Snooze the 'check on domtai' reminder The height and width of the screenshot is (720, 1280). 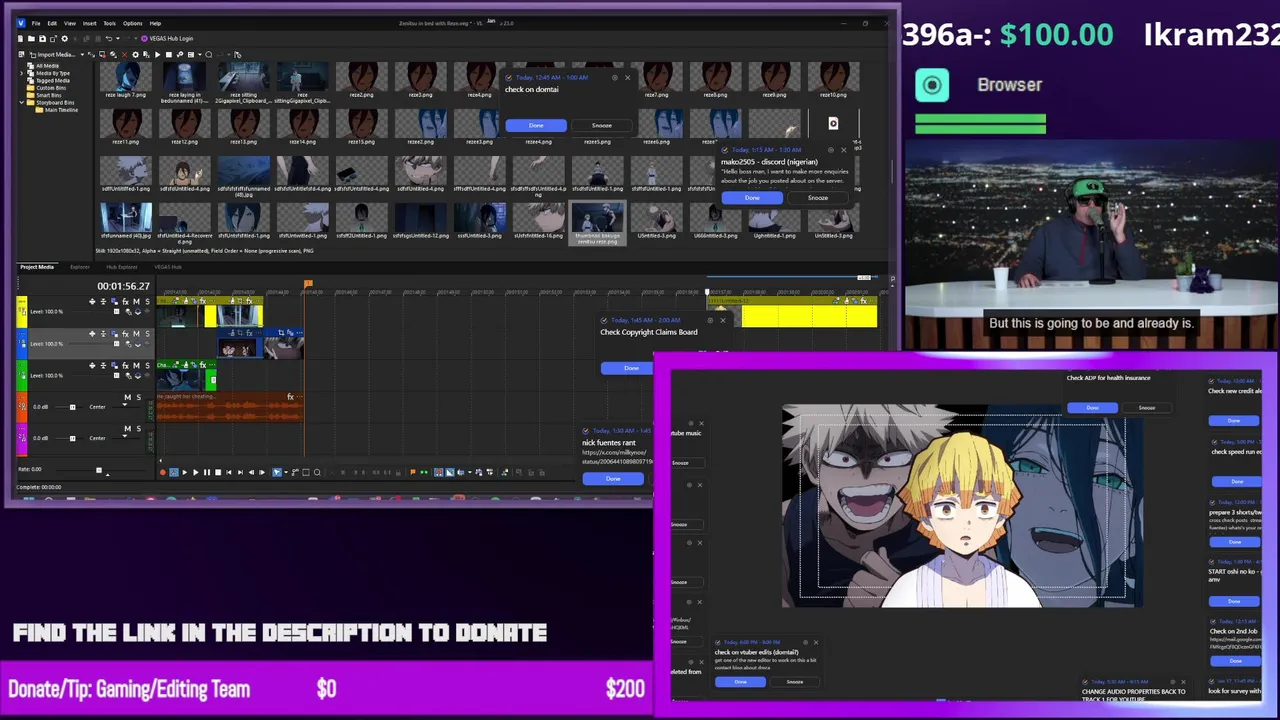[x=601, y=125]
